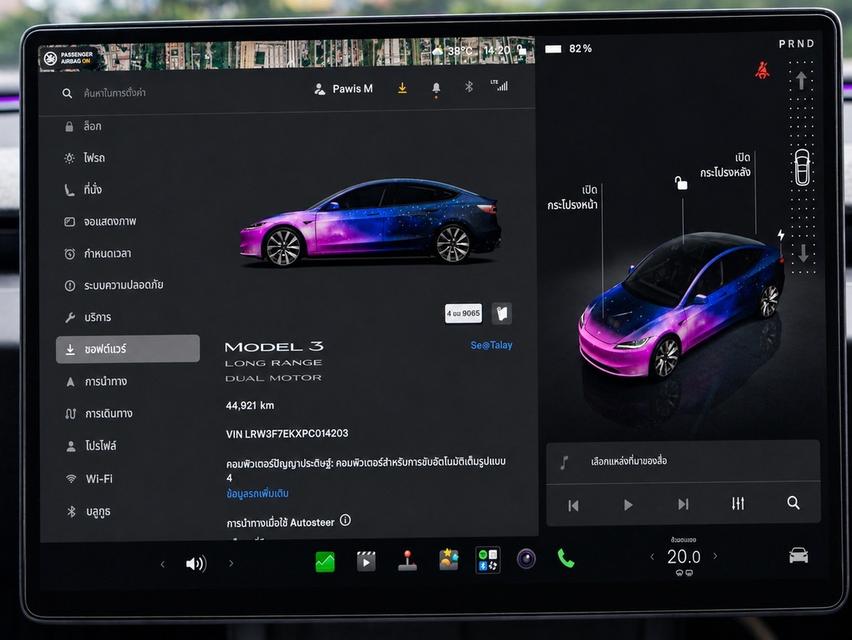852x640 pixels.
Task: Tap the software download icon in header
Action: (x=402, y=87)
